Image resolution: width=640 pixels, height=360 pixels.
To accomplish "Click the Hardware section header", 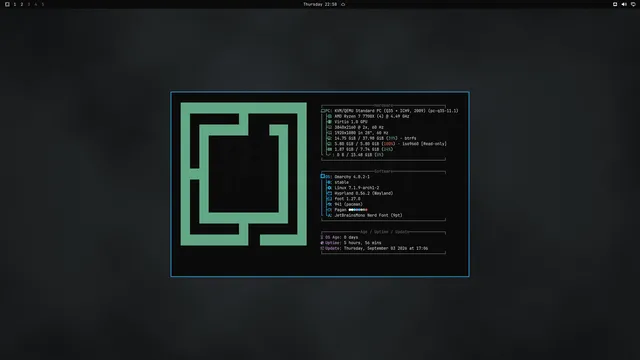I will [383, 105].
